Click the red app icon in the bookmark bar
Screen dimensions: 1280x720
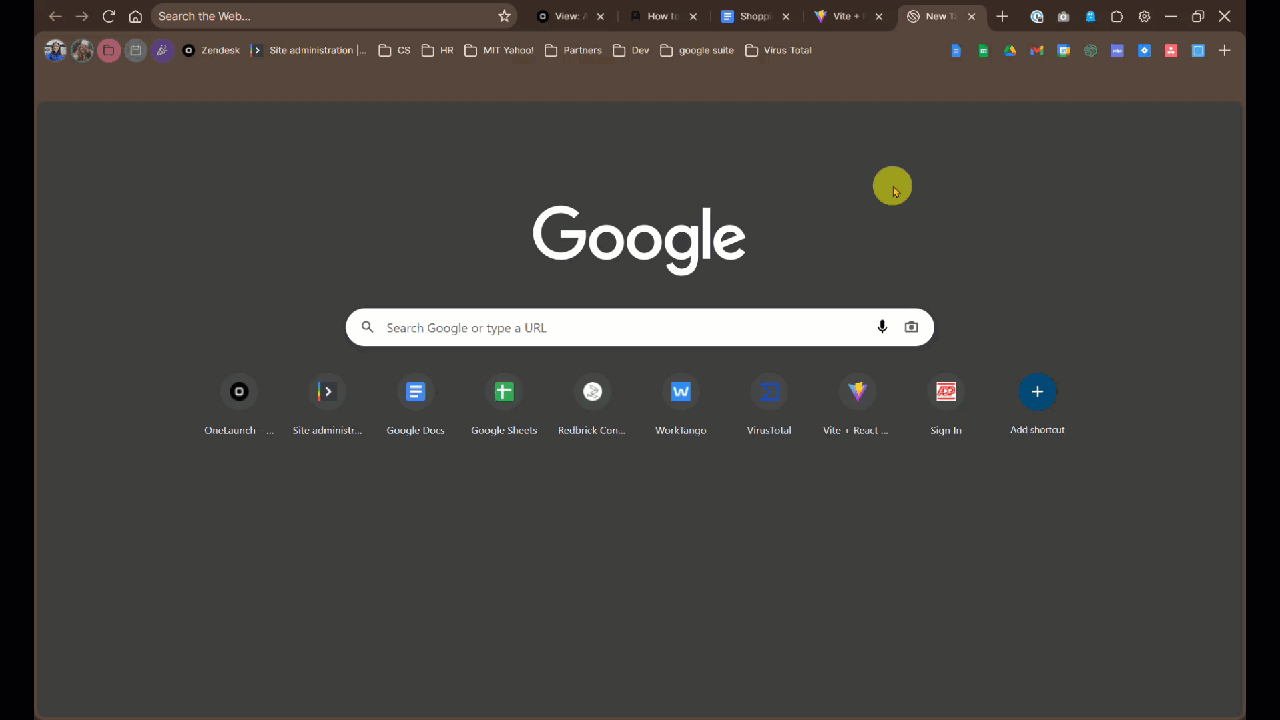1171,50
